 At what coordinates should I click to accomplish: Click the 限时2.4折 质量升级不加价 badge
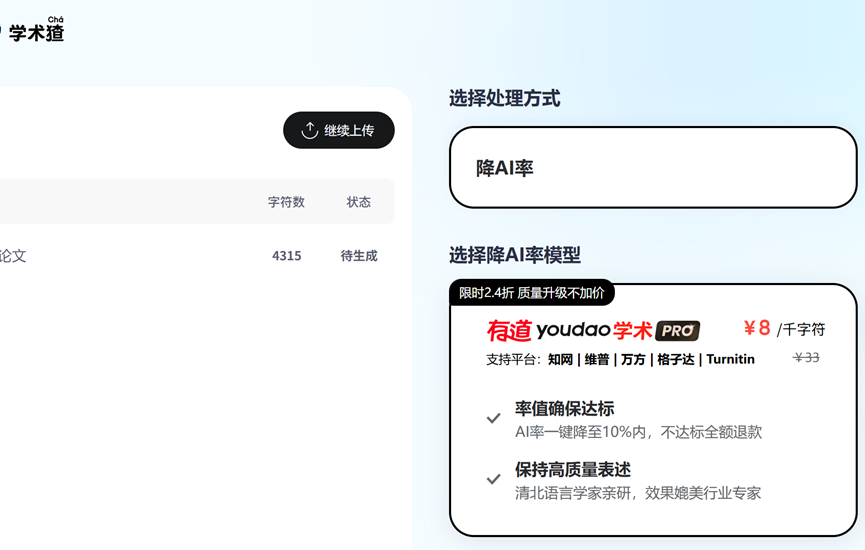[x=532, y=293]
